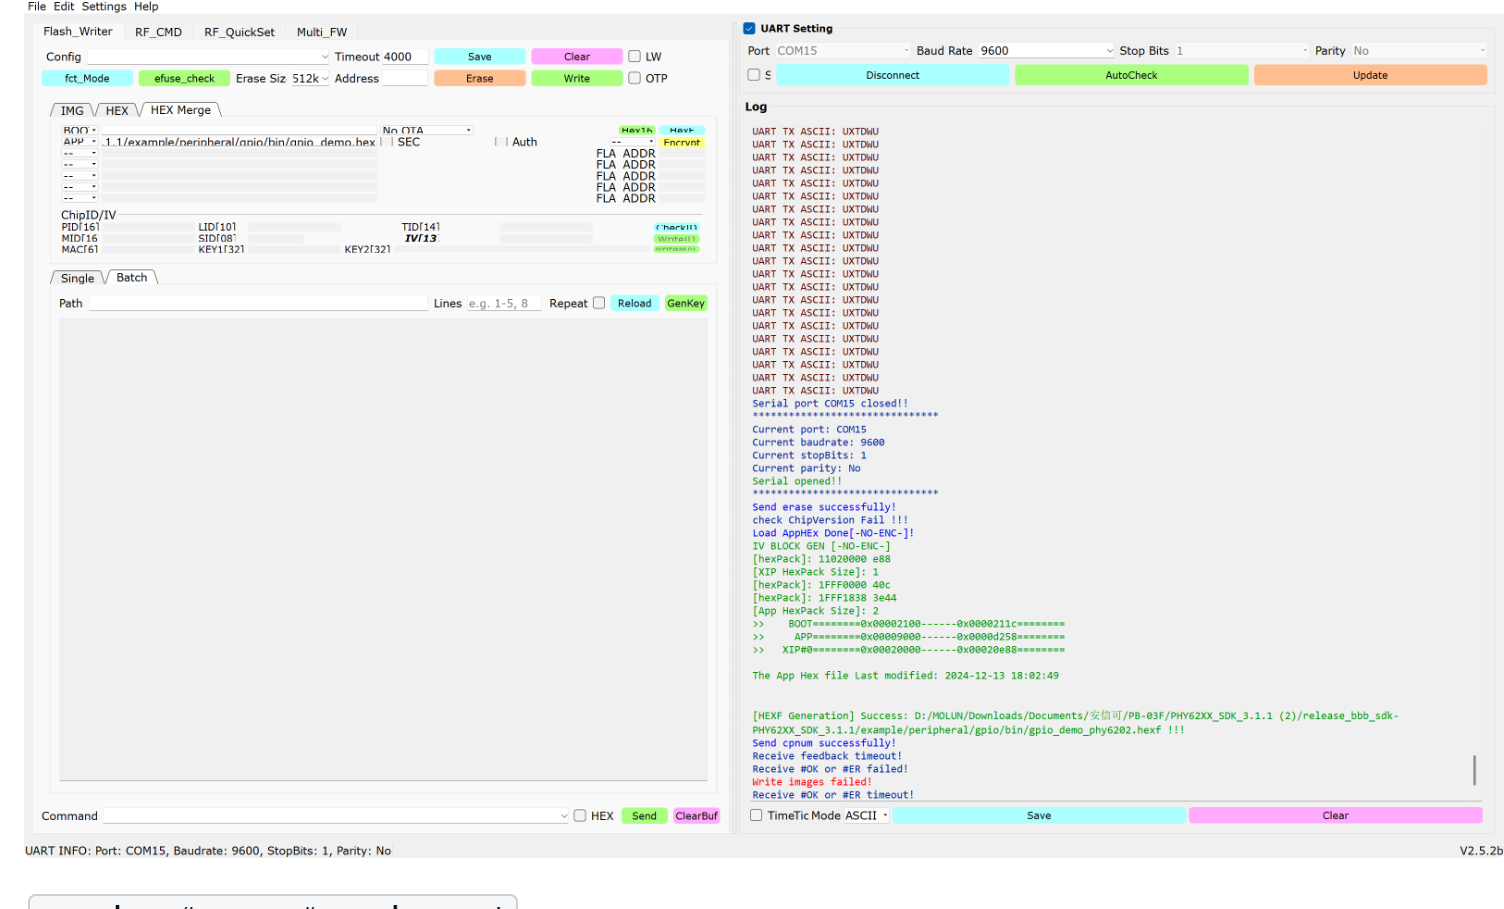Toggle the UART Setting checkbox

click(749, 28)
